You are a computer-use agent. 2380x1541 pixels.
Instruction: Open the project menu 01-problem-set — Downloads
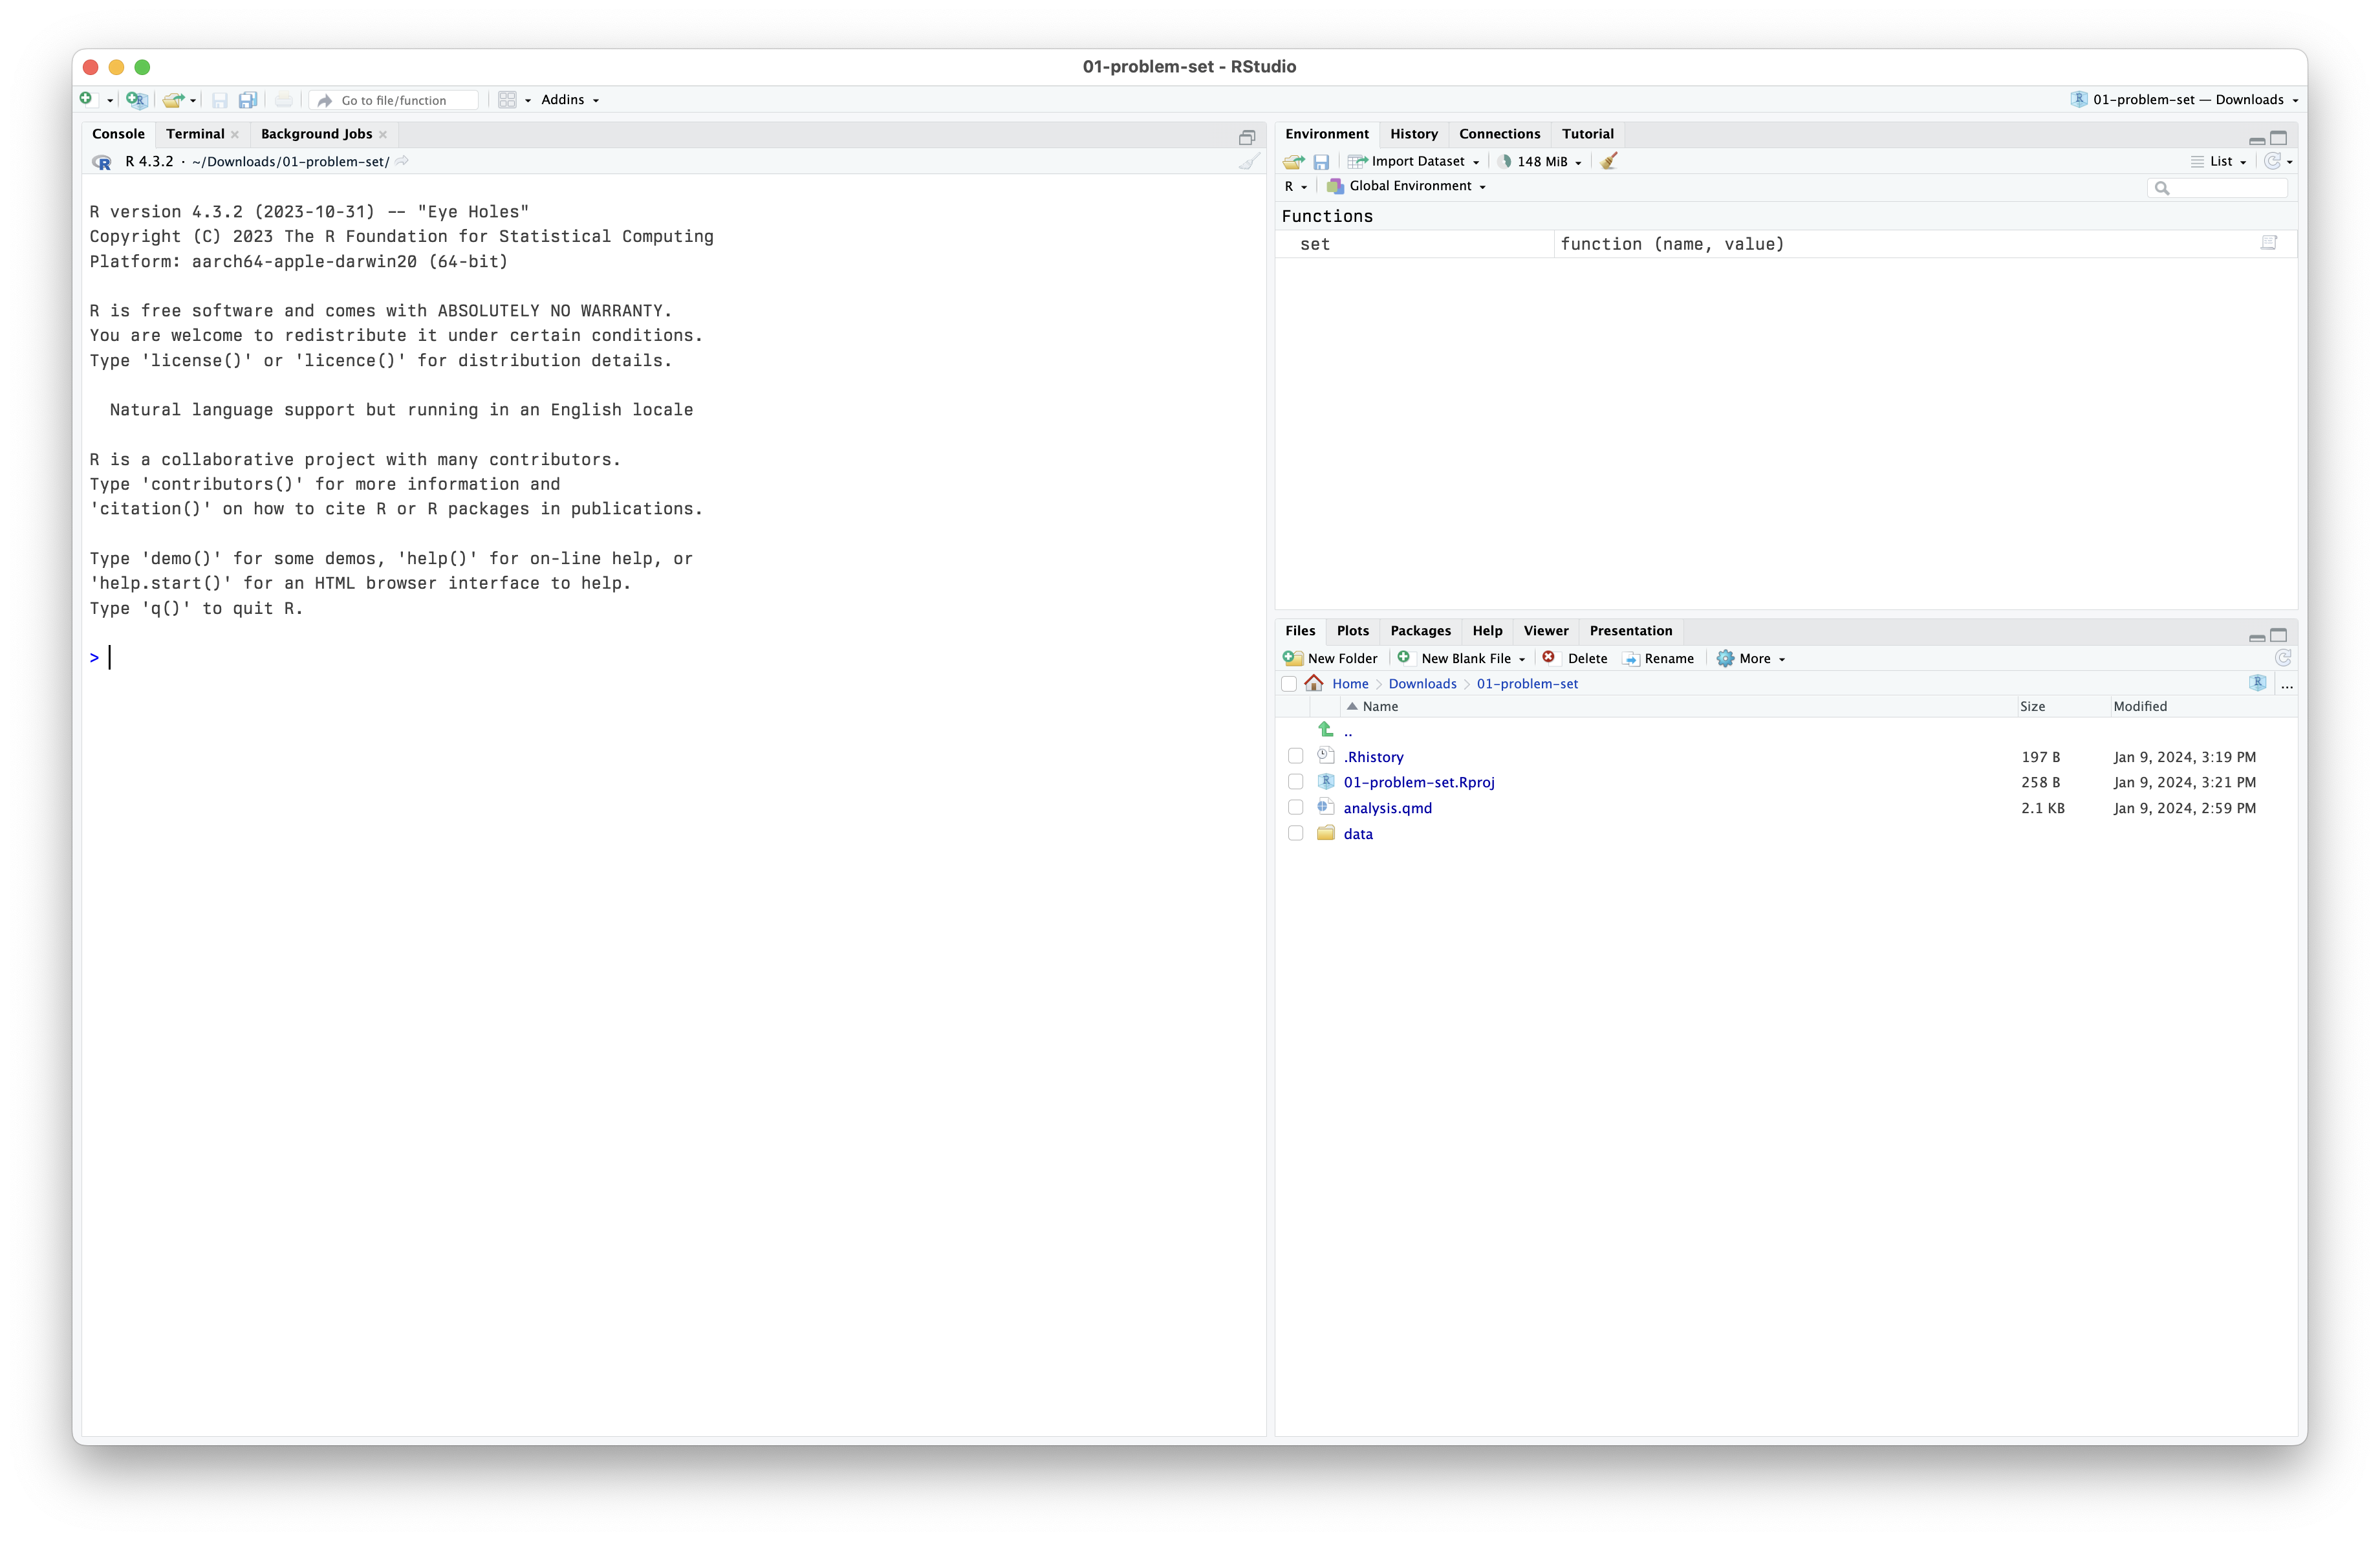[2184, 99]
